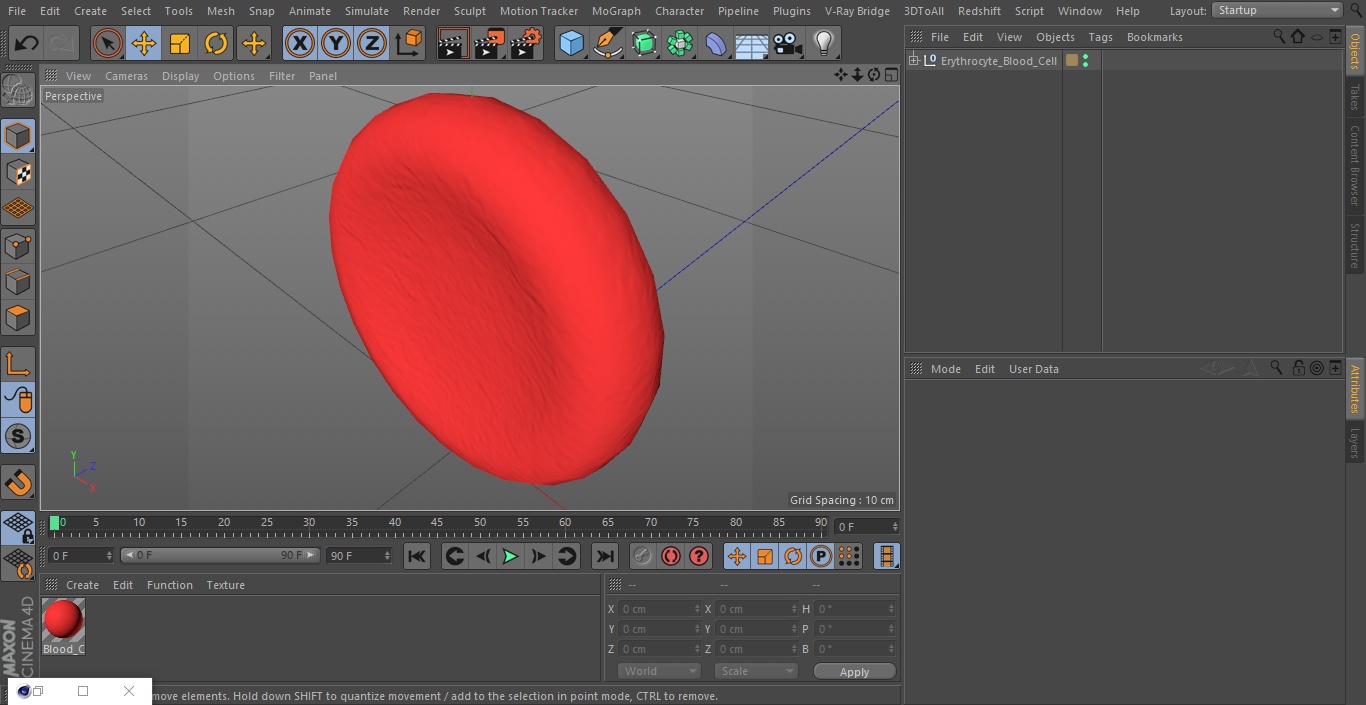
Task: Click the Undo arrow icon
Action: pos(26,44)
